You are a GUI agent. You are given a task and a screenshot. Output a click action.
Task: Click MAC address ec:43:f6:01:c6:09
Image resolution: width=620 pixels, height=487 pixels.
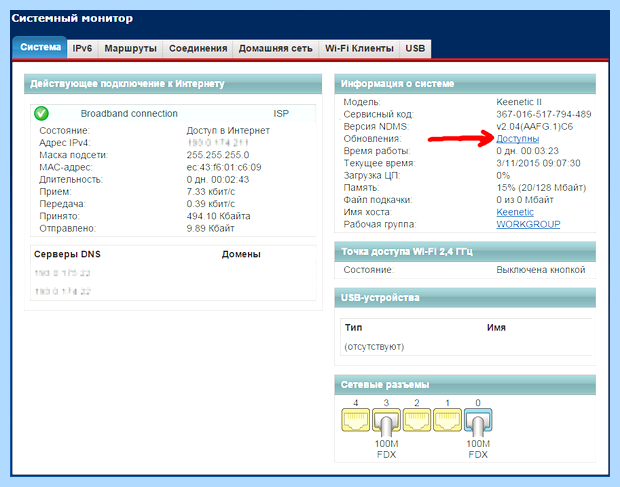(224, 167)
